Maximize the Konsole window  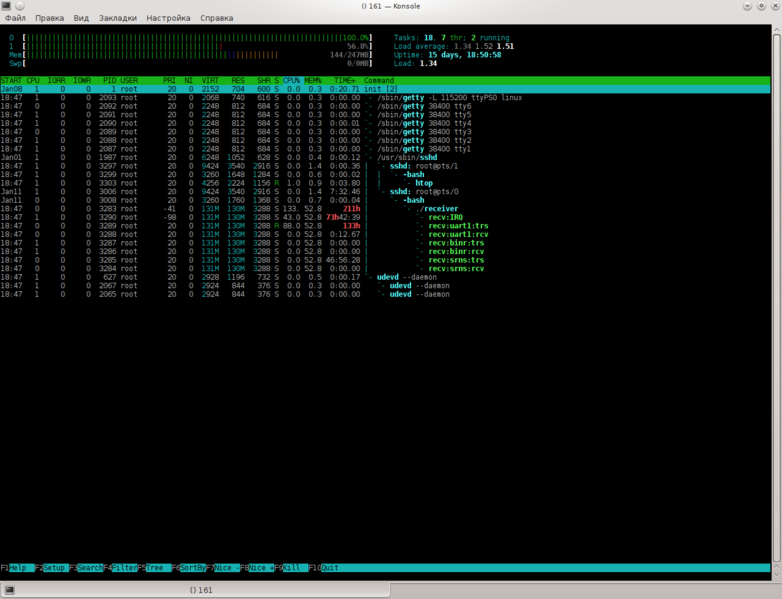(x=760, y=6)
